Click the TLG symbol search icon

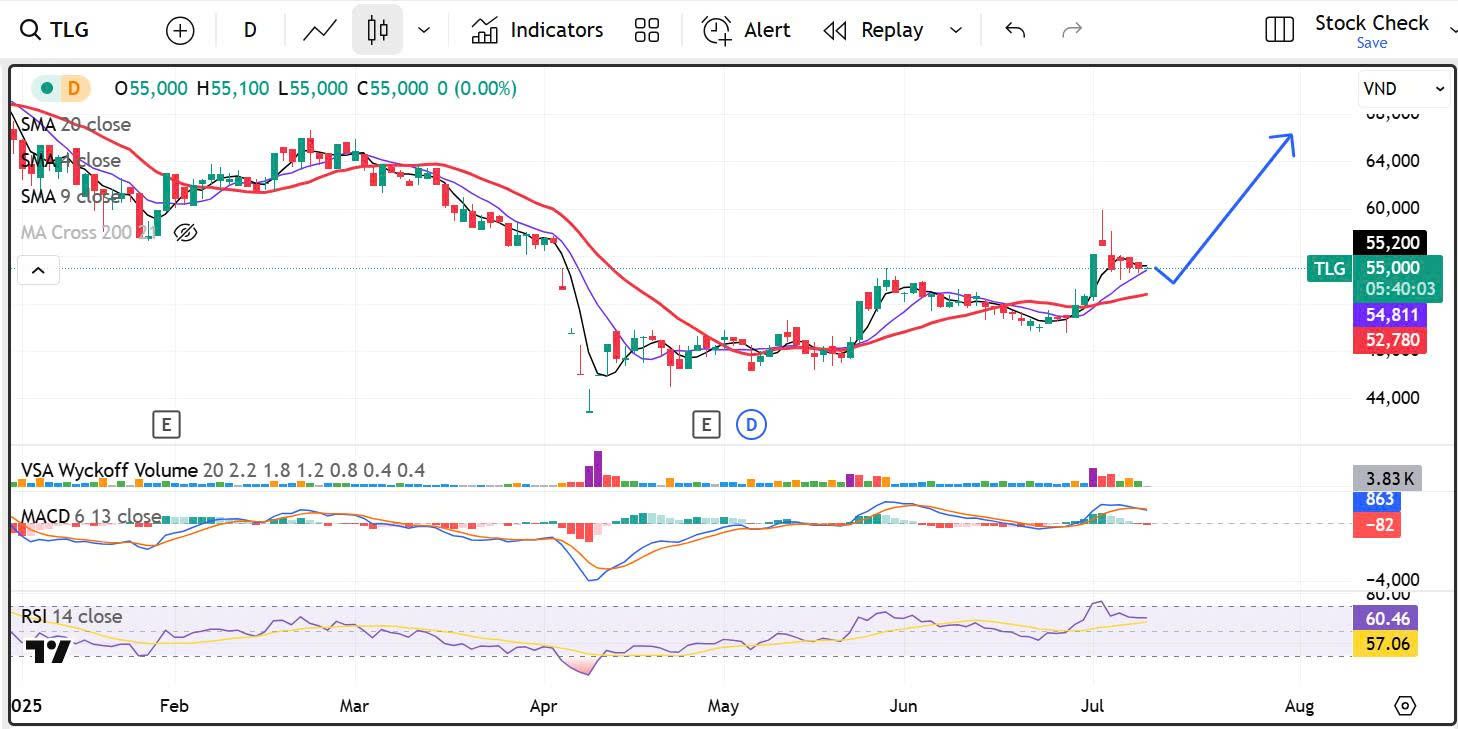pyautogui.click(x=32, y=30)
